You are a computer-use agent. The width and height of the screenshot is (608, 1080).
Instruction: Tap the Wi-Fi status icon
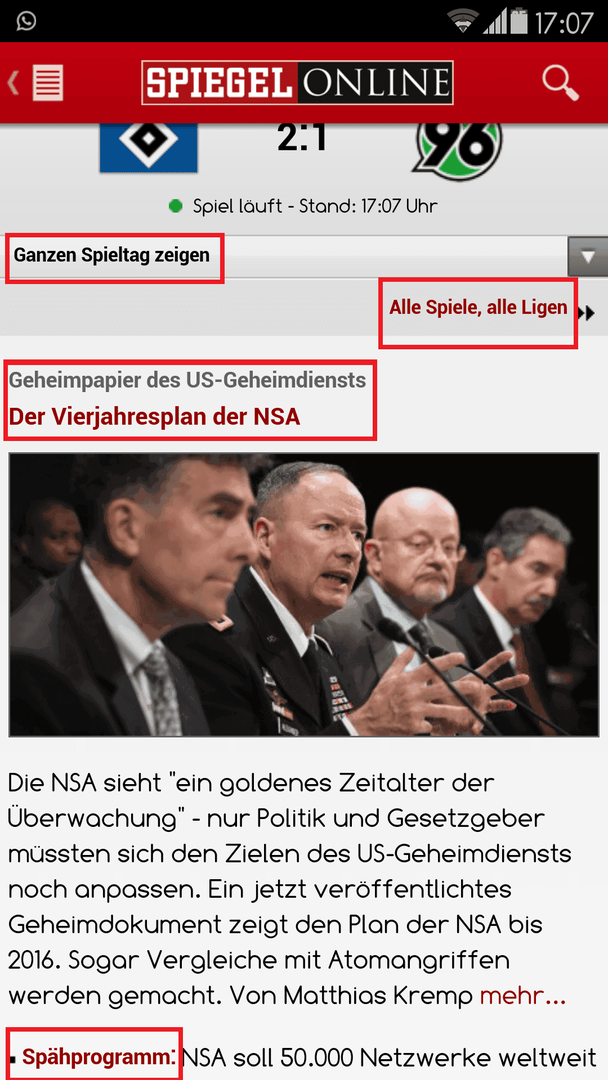pos(463,21)
